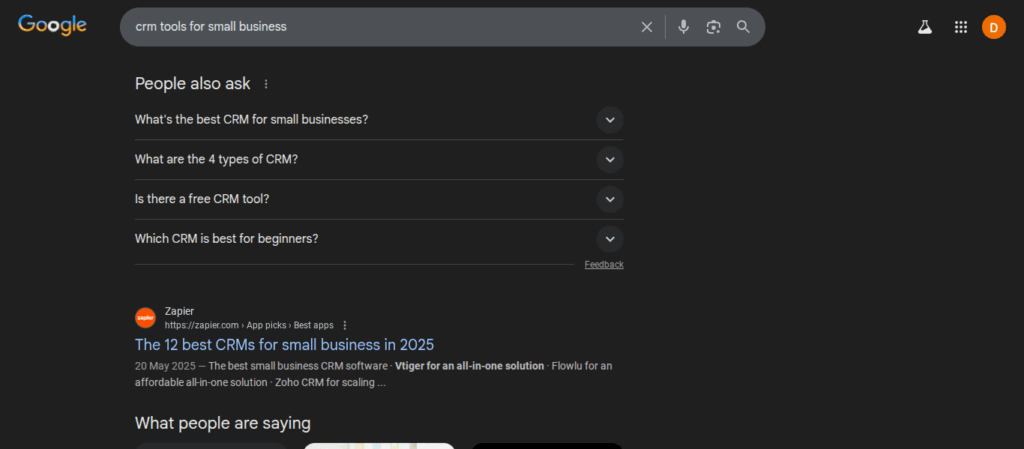The height and width of the screenshot is (449, 1024).
Task: Click inside the search input field
Action: pyautogui.click(x=380, y=27)
